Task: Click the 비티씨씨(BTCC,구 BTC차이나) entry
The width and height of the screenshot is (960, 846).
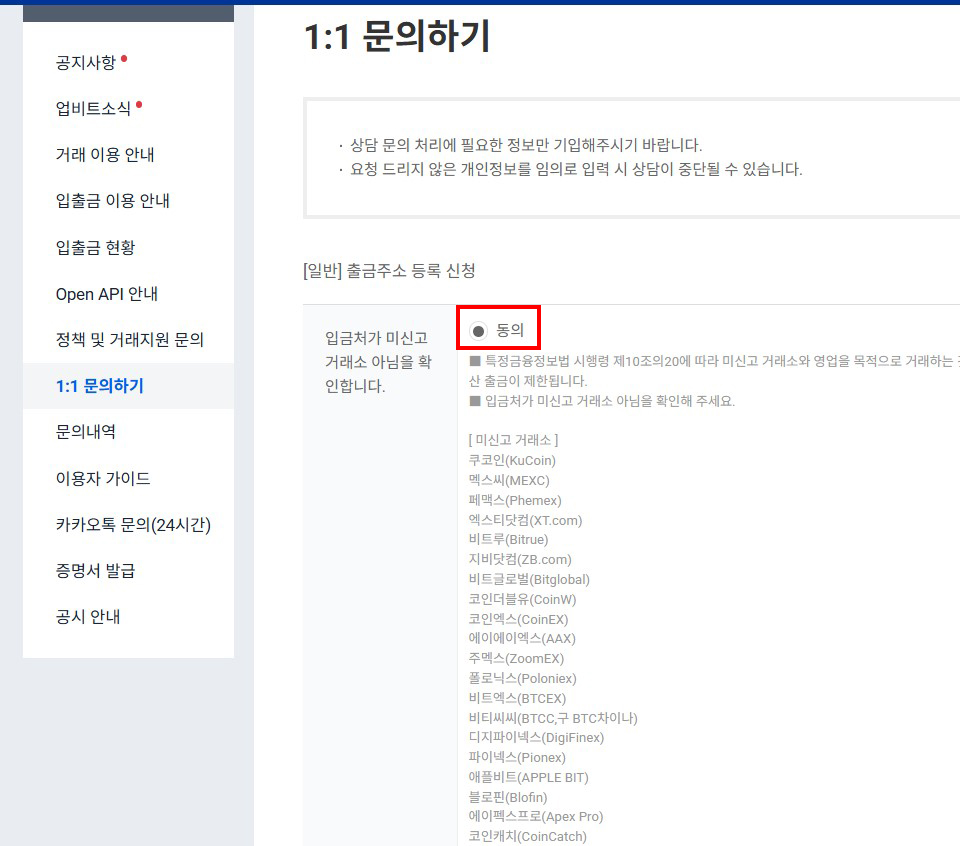Action: pyautogui.click(x=553, y=718)
